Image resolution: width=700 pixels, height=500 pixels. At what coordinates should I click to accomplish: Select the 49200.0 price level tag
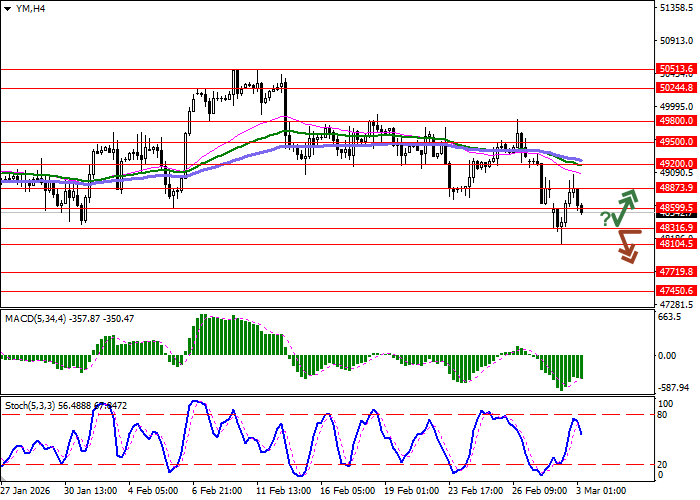click(x=676, y=163)
